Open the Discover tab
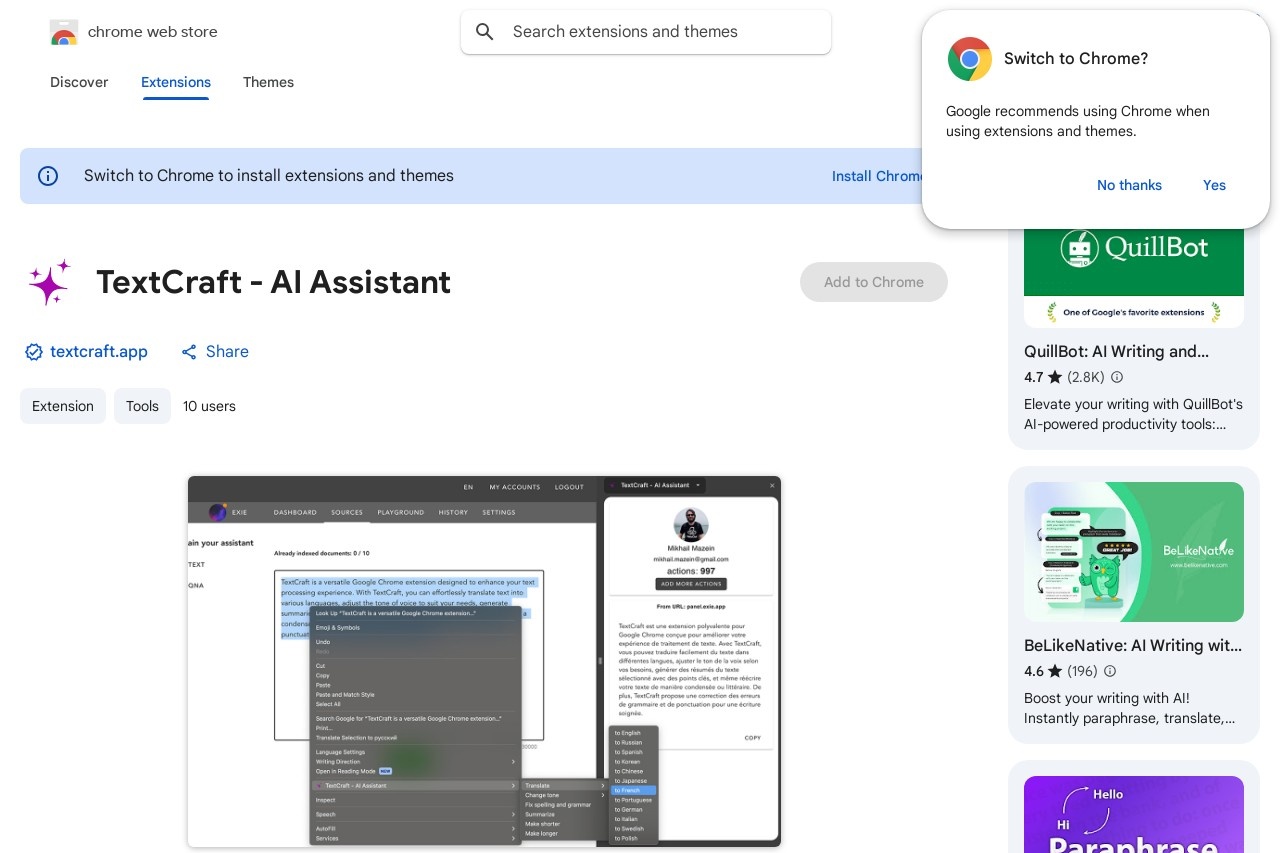 tap(79, 82)
